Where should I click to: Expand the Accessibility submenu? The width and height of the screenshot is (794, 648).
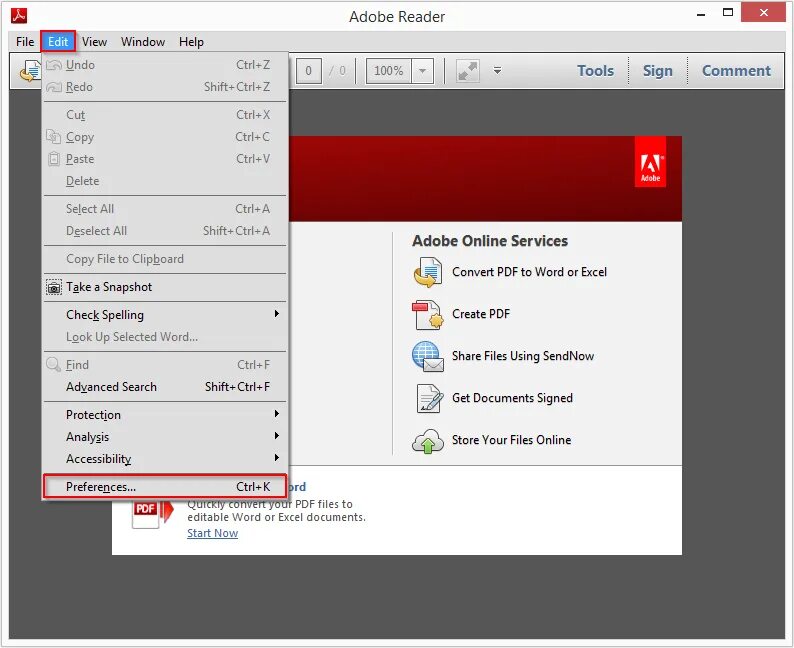tap(165, 459)
